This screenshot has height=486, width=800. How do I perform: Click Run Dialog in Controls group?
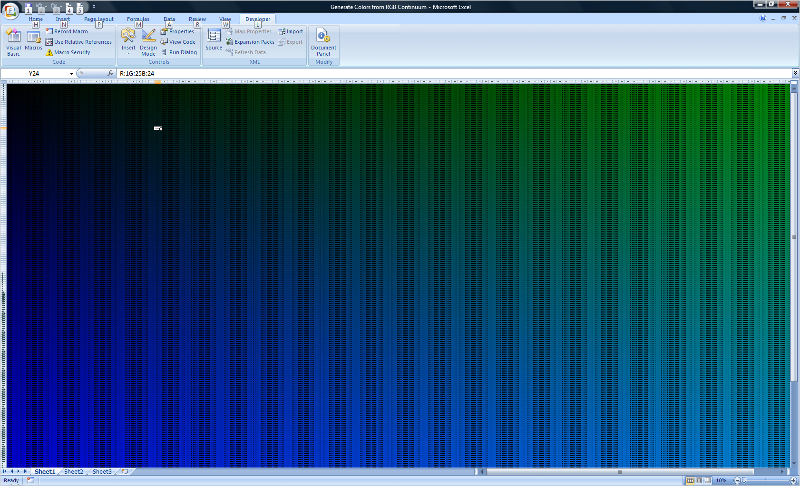[179, 52]
